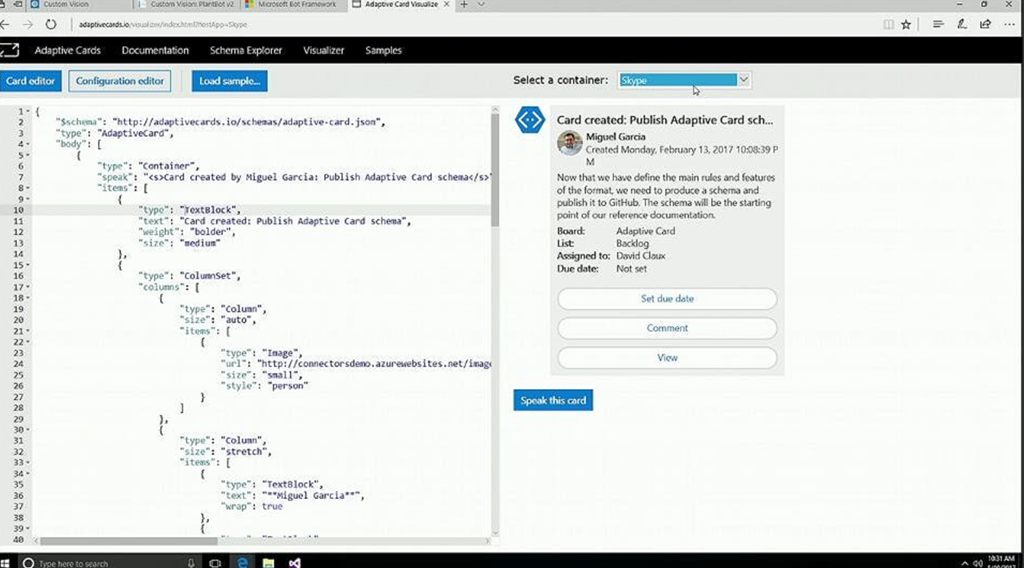Image resolution: width=1024 pixels, height=568 pixels.
Task: Collapse code fold at line 5
Action: pyautogui.click(x=28, y=155)
